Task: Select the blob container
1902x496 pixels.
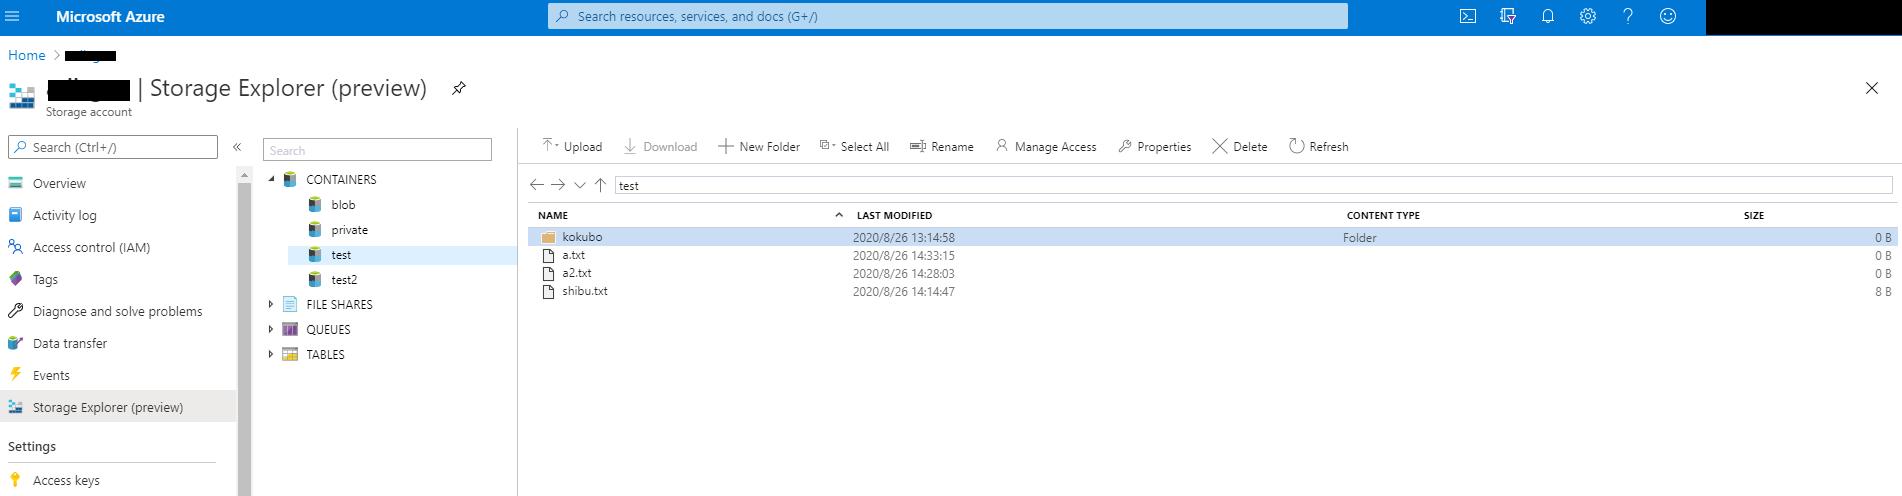Action: pos(343,205)
